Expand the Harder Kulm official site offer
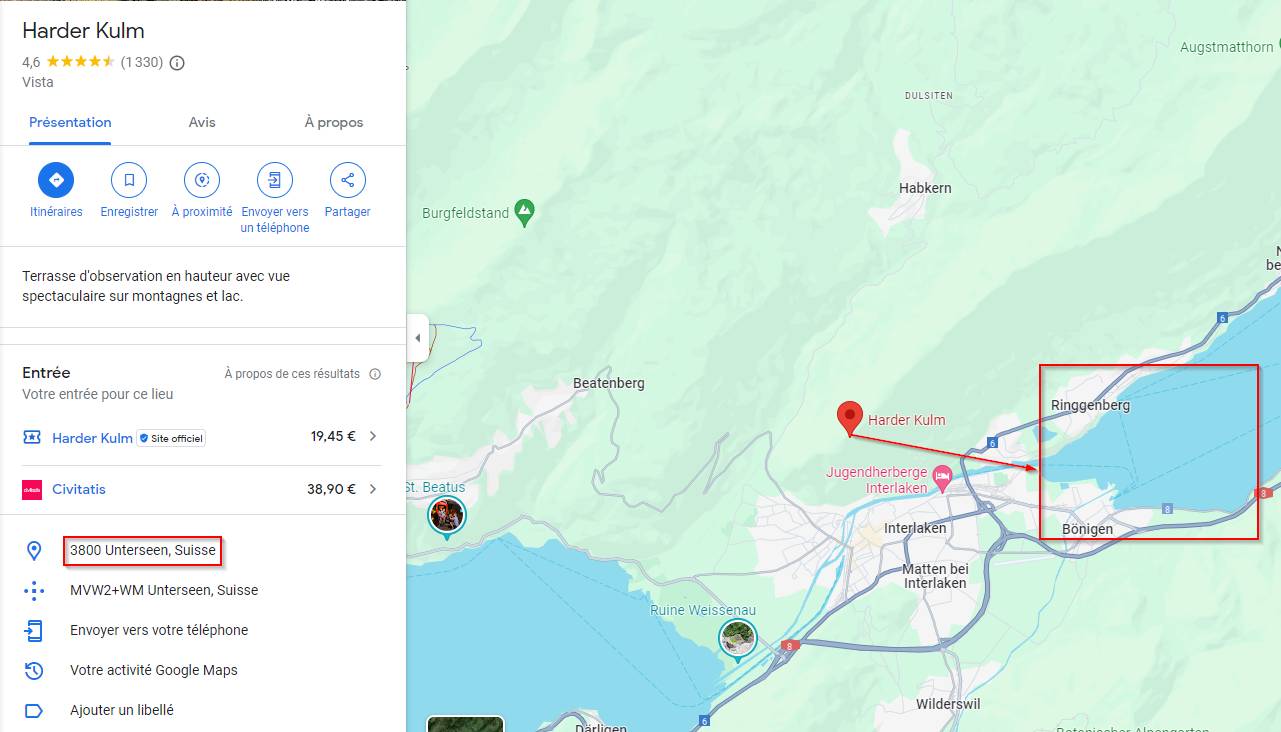 coord(373,436)
